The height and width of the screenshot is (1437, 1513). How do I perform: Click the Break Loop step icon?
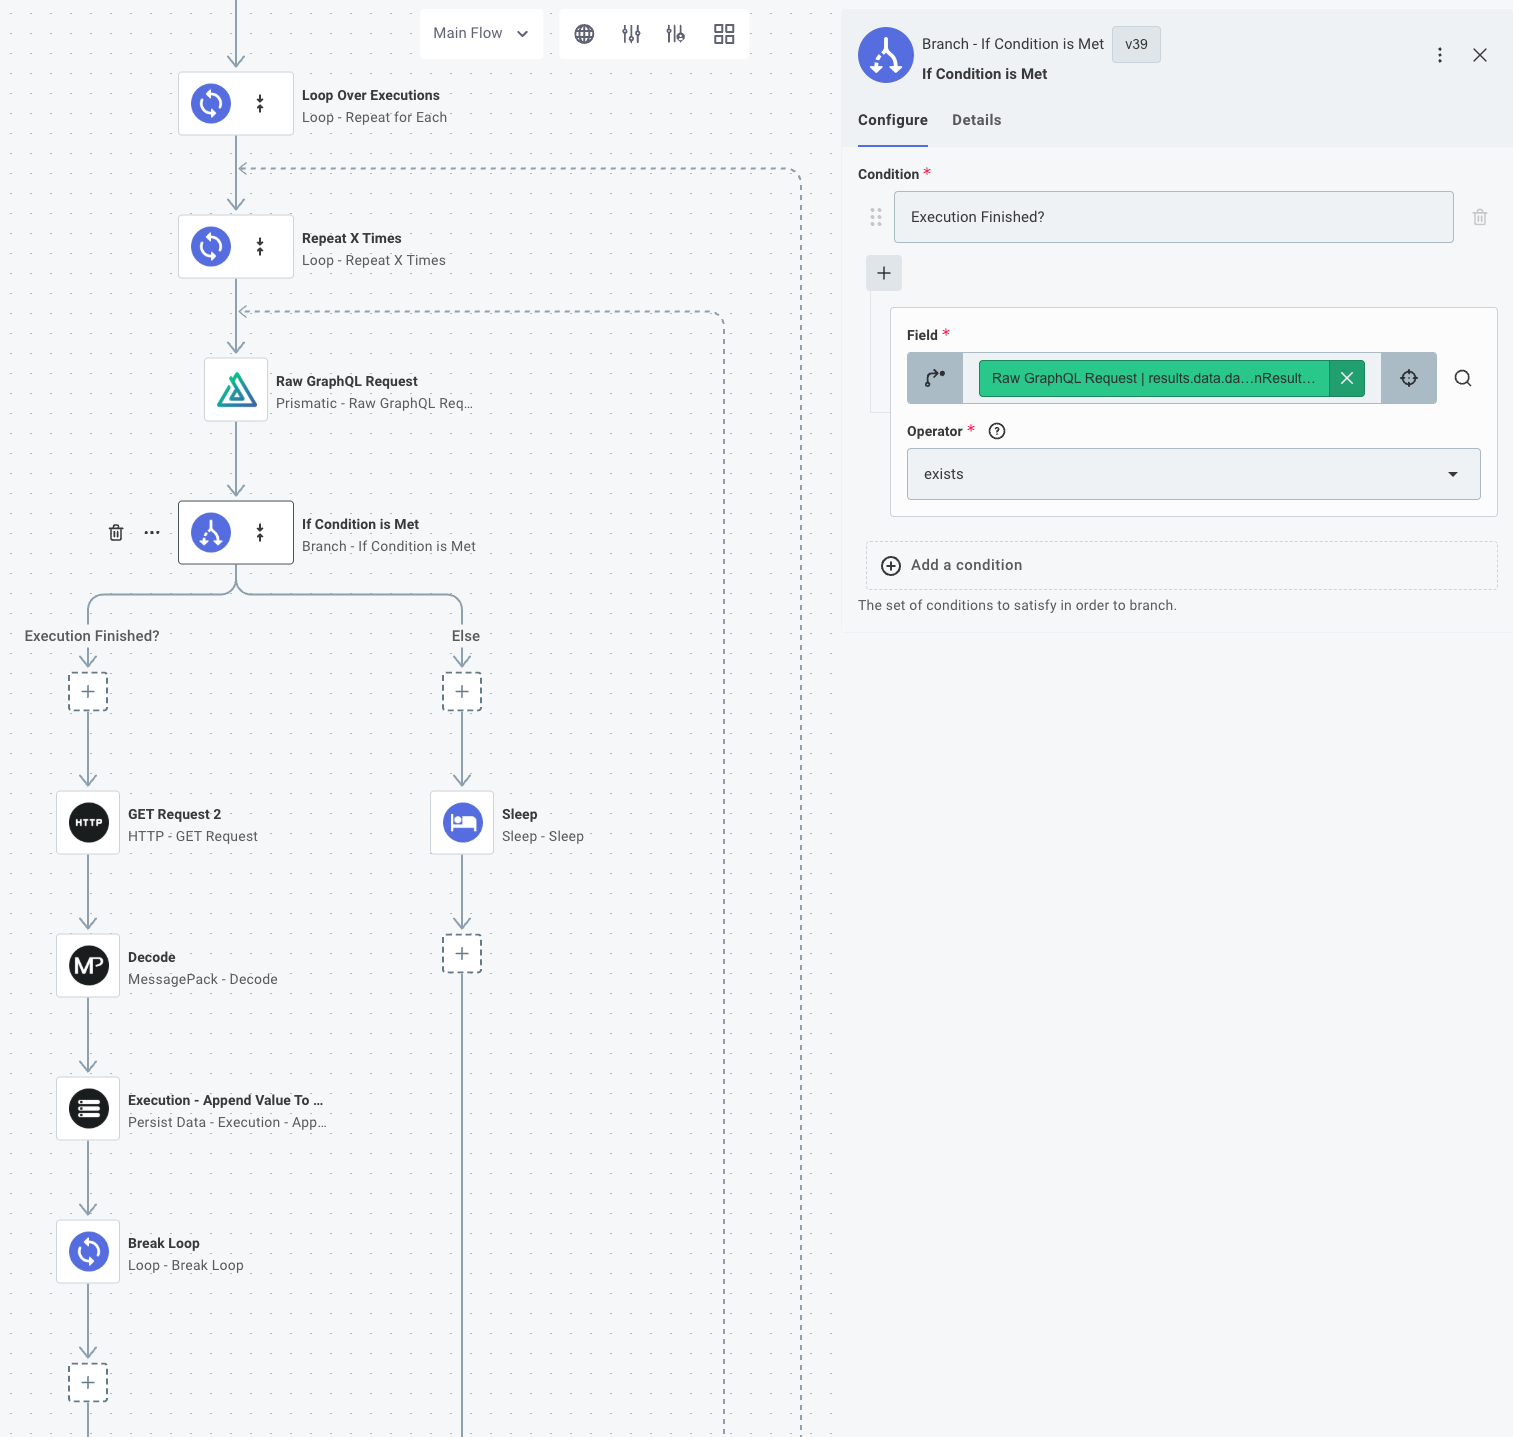(x=89, y=1251)
